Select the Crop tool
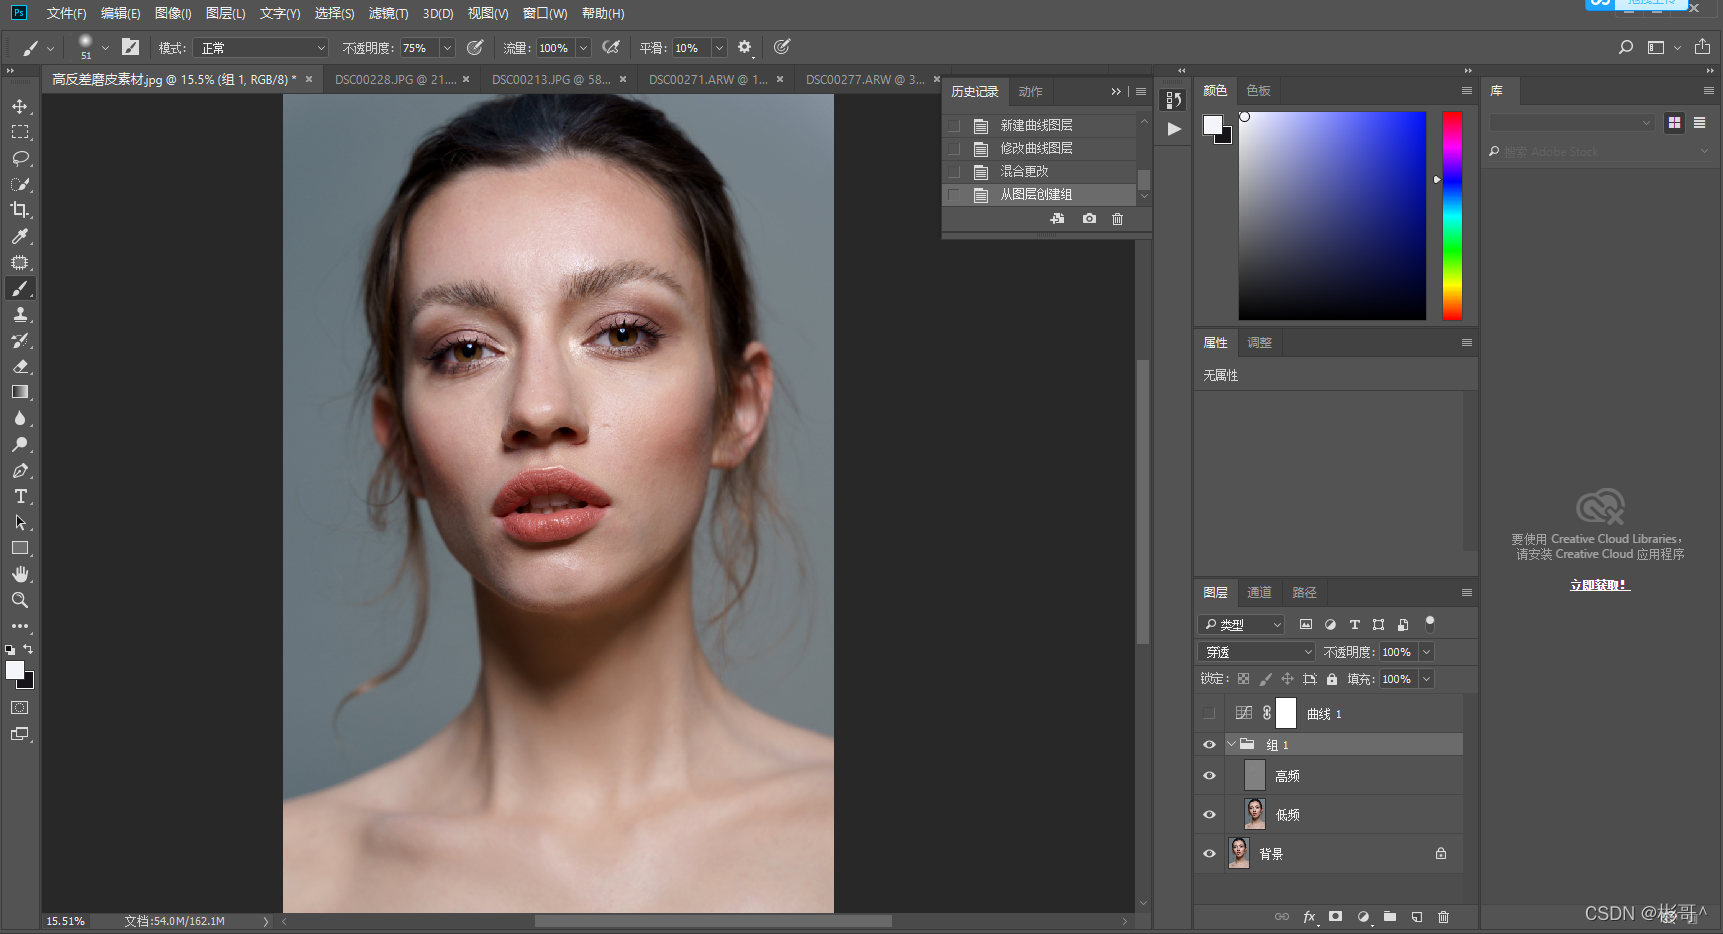The width and height of the screenshot is (1723, 934). 20,210
